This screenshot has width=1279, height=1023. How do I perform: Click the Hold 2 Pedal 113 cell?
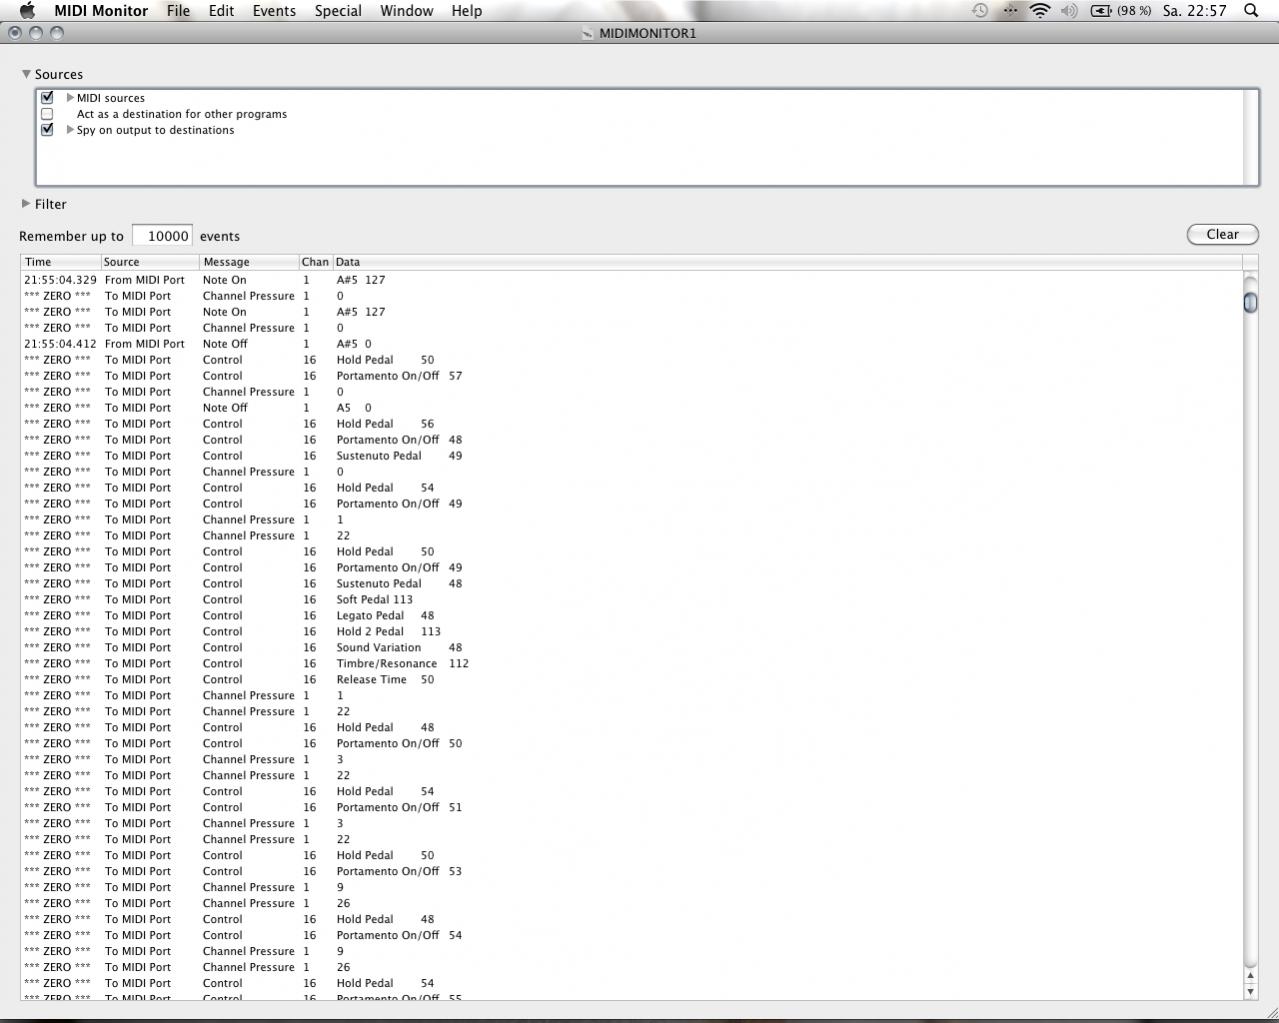click(x=388, y=632)
